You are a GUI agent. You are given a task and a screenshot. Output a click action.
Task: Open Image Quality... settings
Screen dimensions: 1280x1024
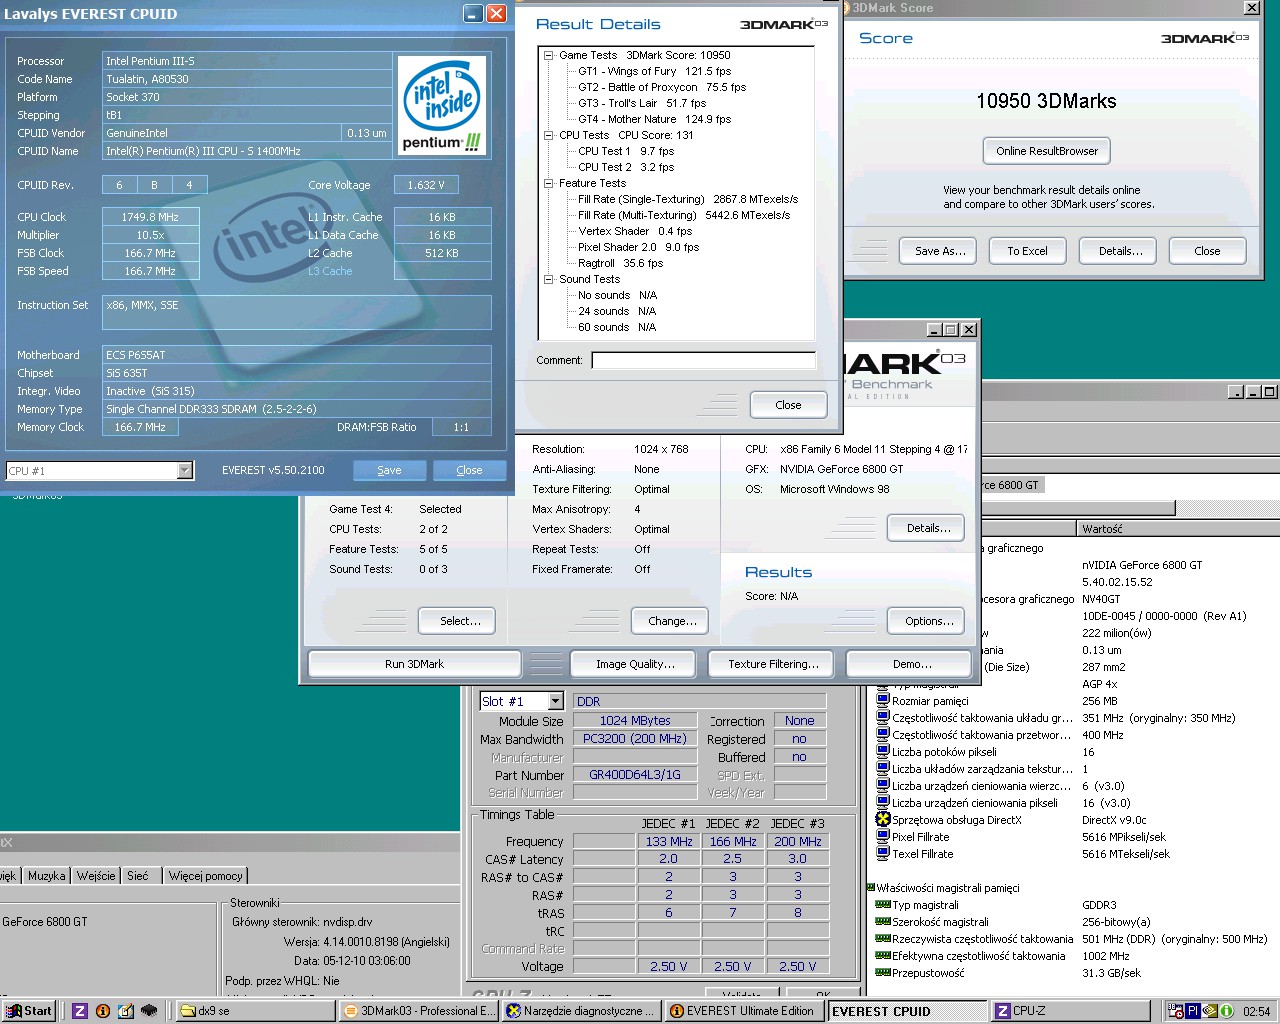[635, 664]
